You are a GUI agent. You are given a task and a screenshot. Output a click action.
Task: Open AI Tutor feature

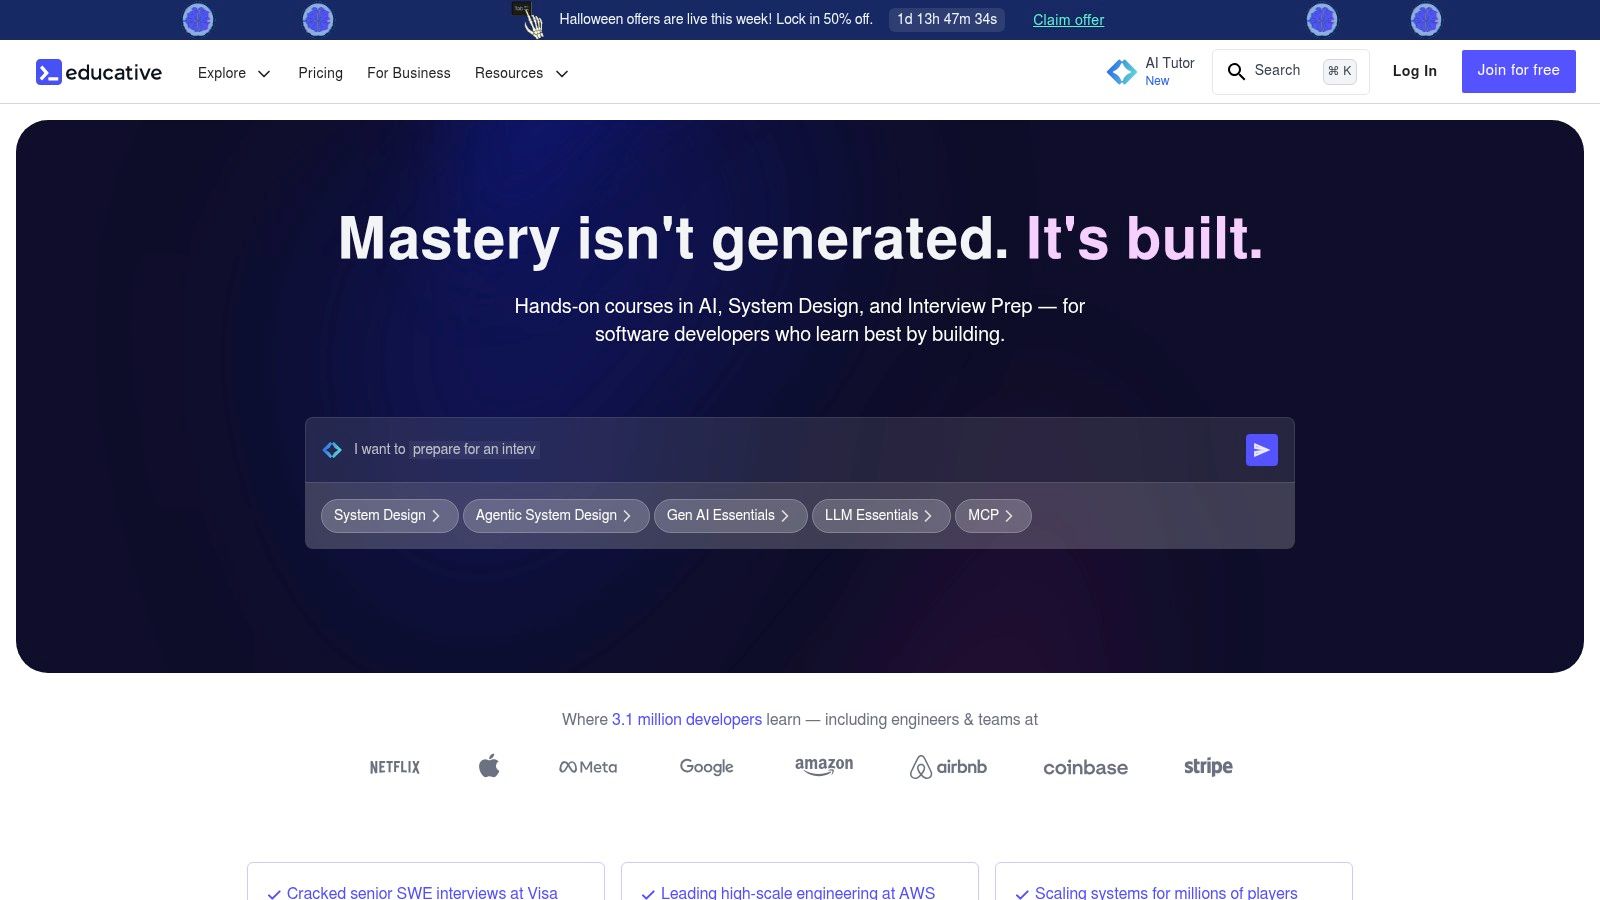(x=1151, y=71)
